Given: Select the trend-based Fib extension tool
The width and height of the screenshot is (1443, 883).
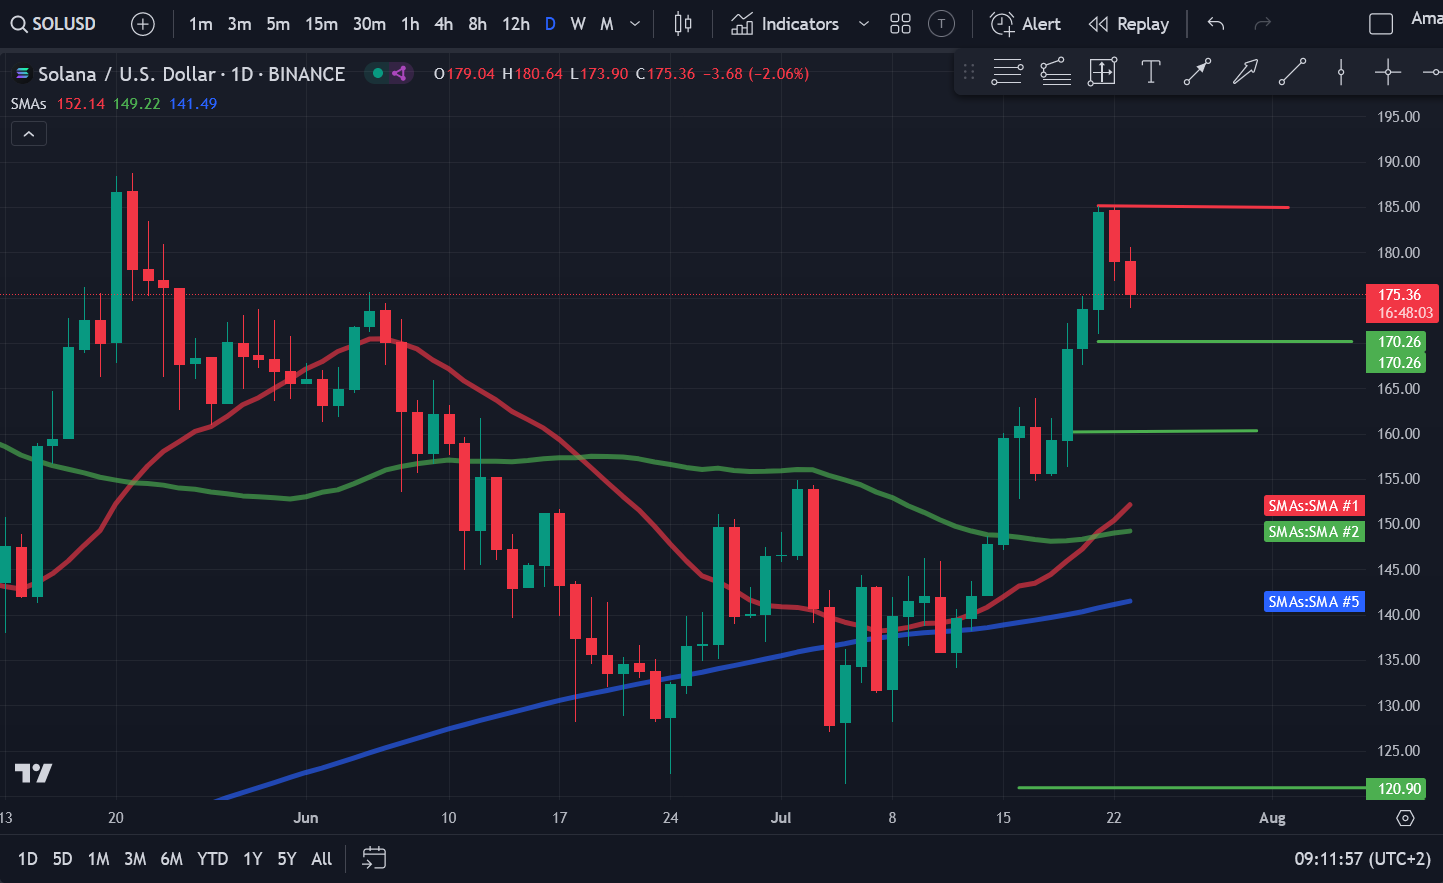Looking at the screenshot, I should (x=1055, y=72).
